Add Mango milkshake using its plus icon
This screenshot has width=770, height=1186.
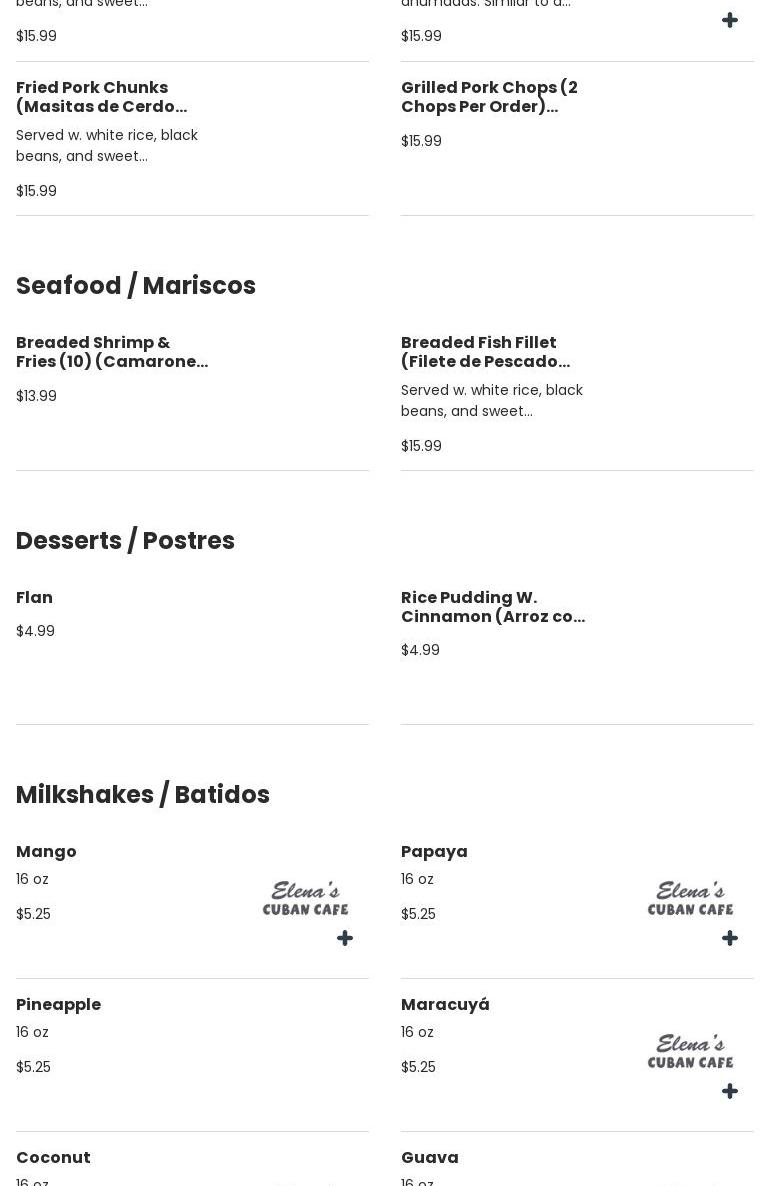(x=345, y=938)
